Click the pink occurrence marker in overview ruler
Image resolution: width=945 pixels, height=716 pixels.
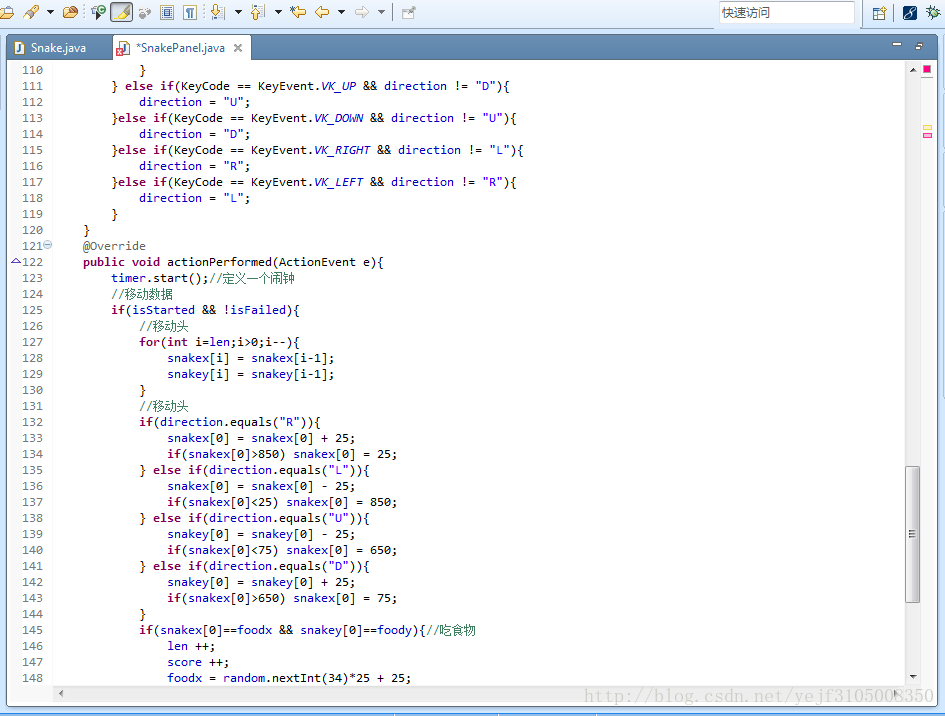pyautogui.click(x=928, y=135)
